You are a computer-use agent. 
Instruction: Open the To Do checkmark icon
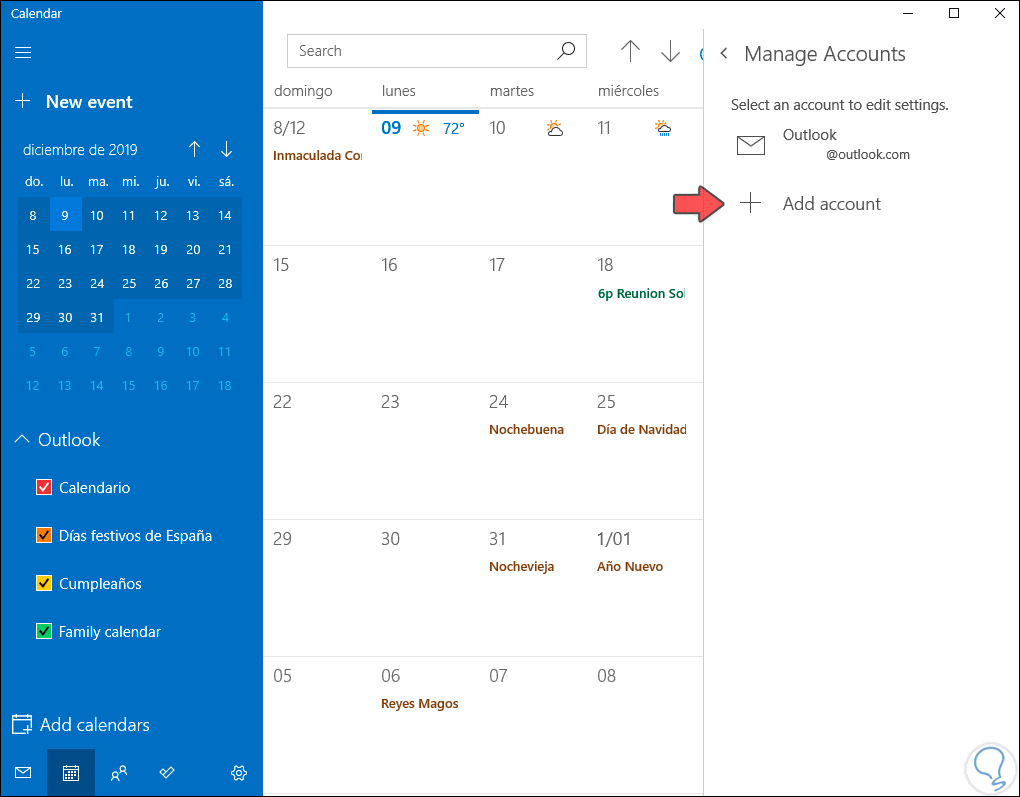click(167, 773)
